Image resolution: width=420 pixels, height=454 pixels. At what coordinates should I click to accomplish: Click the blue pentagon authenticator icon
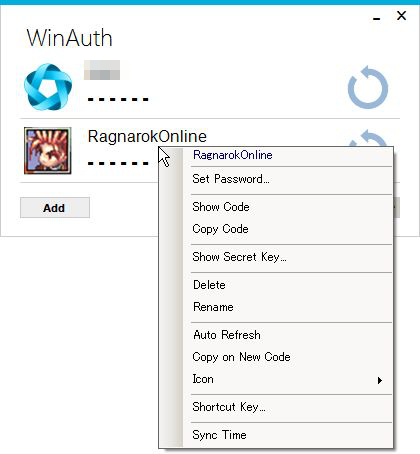click(48, 87)
